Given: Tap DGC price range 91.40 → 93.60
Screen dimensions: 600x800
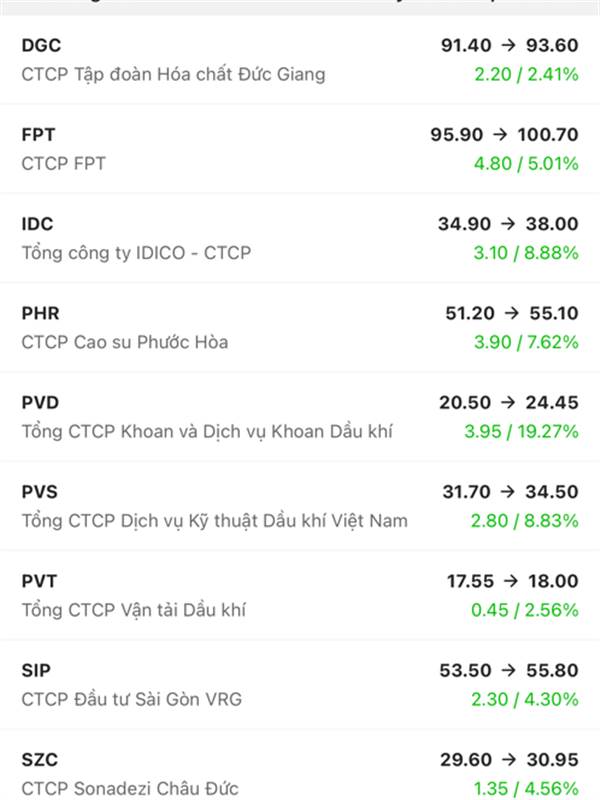Looking at the screenshot, I should (509, 45).
